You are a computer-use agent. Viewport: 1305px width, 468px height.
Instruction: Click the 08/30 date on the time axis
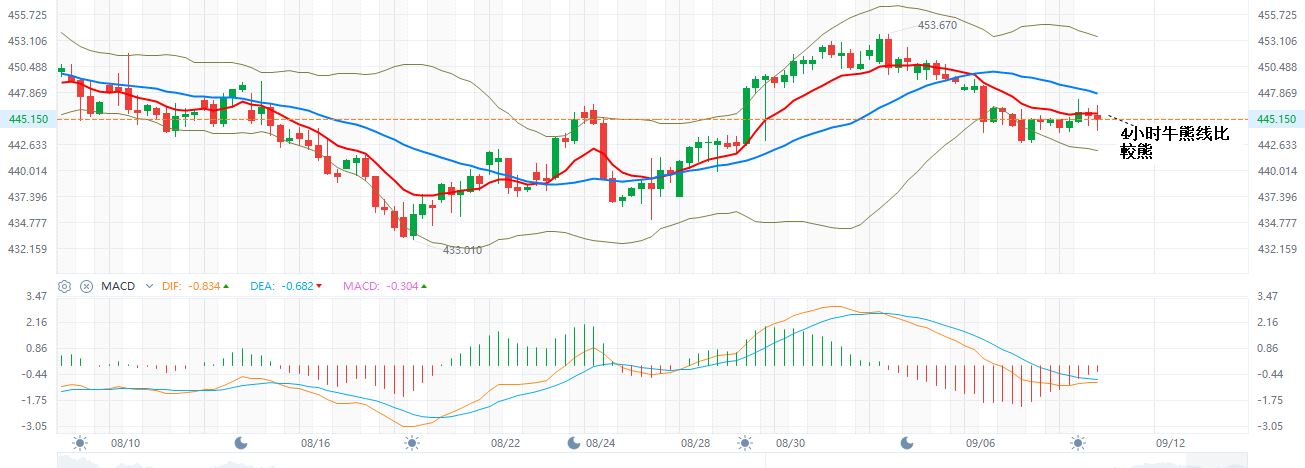pos(790,442)
